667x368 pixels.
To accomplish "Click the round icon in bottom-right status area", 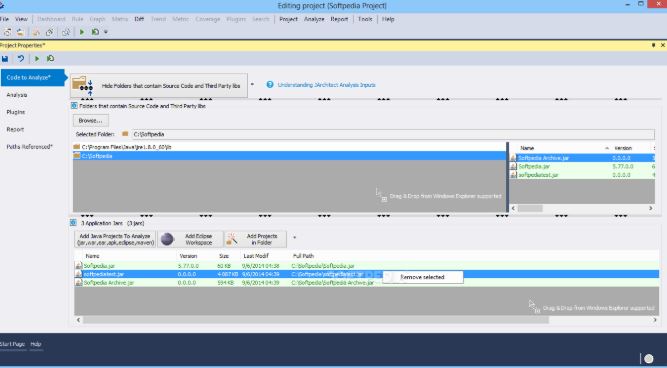I will coord(648,359).
